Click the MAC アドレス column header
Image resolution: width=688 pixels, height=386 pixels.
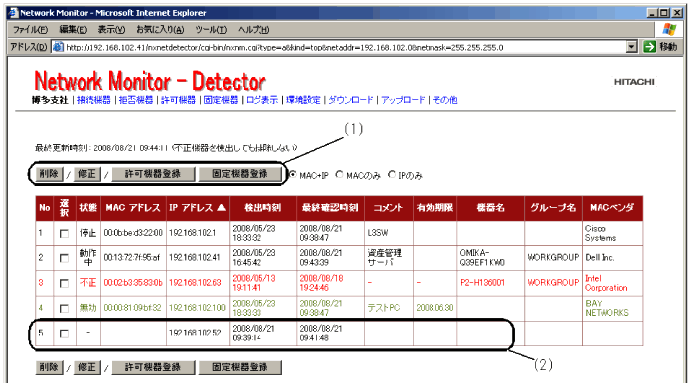tap(133, 208)
